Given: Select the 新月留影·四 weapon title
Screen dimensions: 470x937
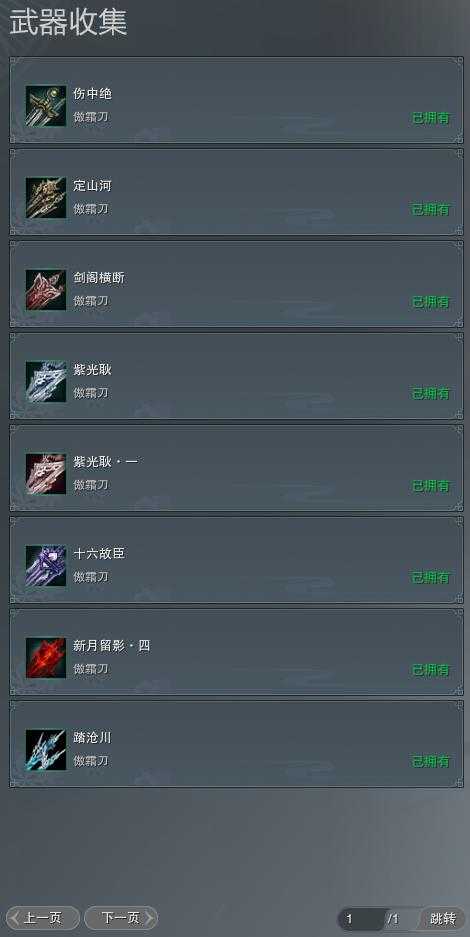Looking at the screenshot, I should pyautogui.click(x=112, y=646).
